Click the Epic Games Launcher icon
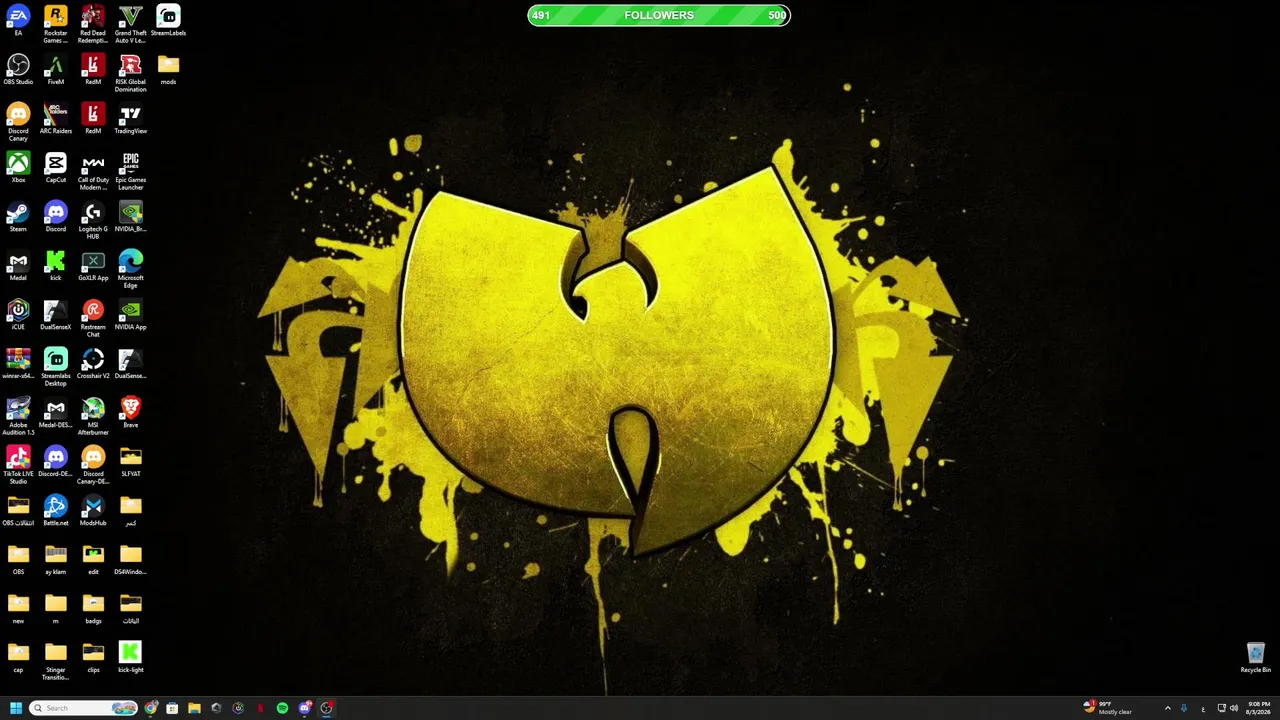Viewport: 1280px width, 720px height. (x=130, y=171)
